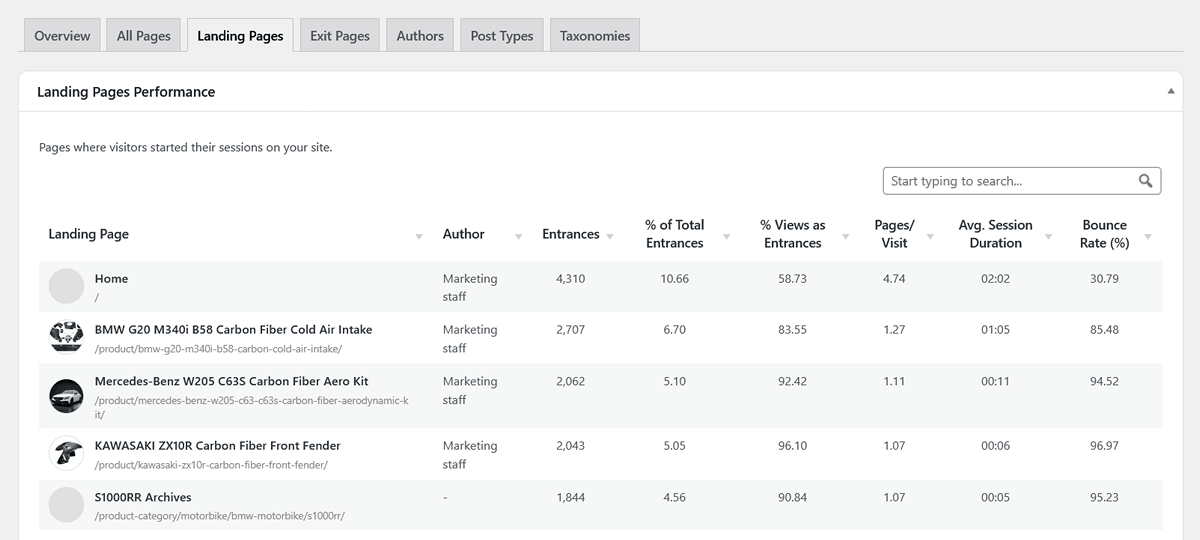Sort by Author column arrow
1200x540 pixels.
[518, 237]
